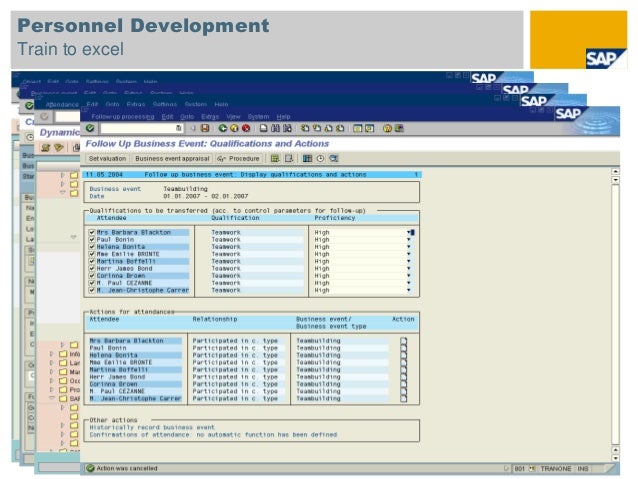Click last monitor icon in application toolbar

(x=334, y=158)
